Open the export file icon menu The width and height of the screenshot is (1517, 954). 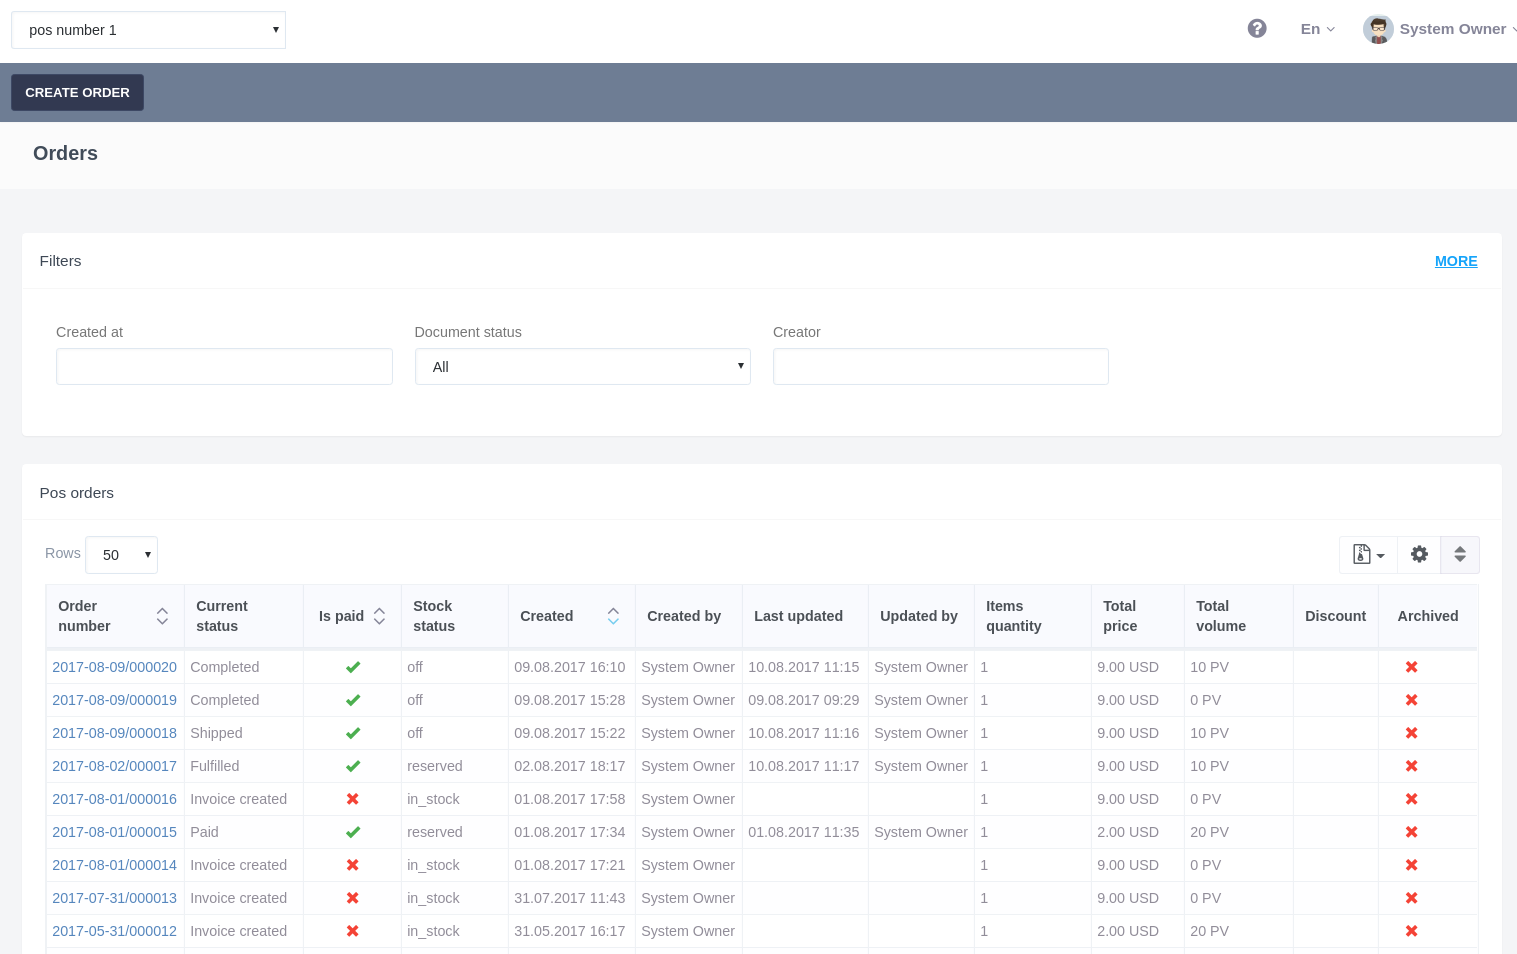[x=1367, y=555]
